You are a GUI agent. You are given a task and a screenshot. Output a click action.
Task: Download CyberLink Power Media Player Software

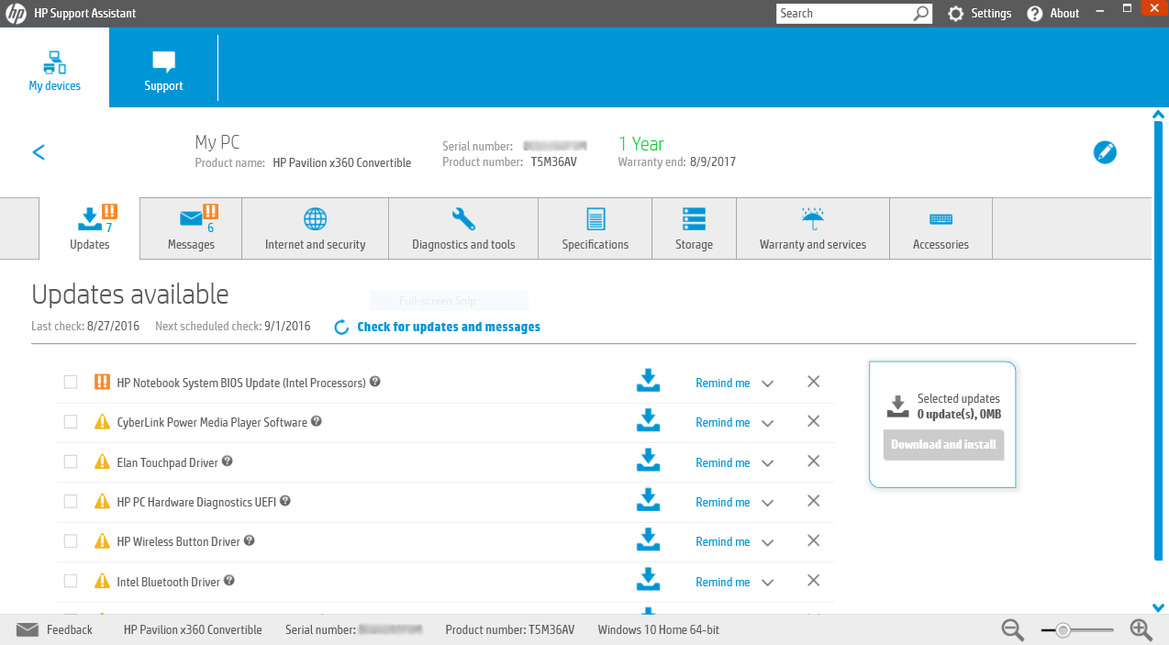pos(648,420)
